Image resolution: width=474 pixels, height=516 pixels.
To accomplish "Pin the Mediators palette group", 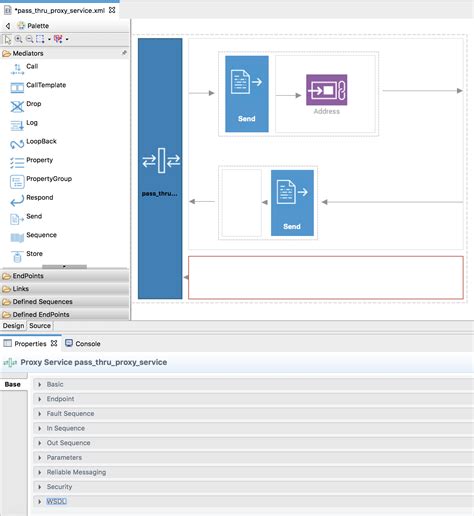I will pos(124,53).
